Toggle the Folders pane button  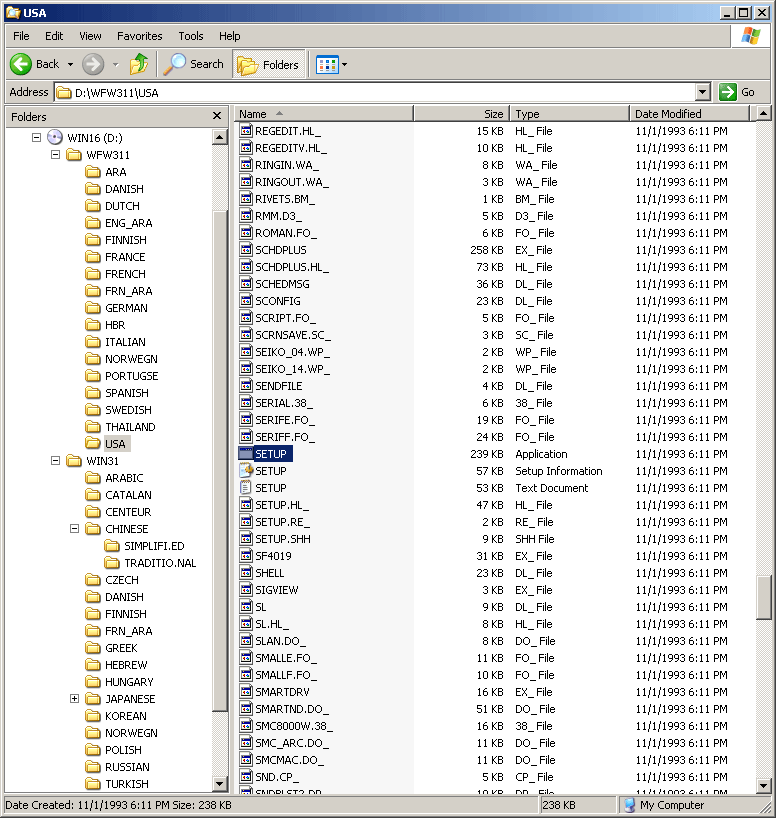point(269,65)
